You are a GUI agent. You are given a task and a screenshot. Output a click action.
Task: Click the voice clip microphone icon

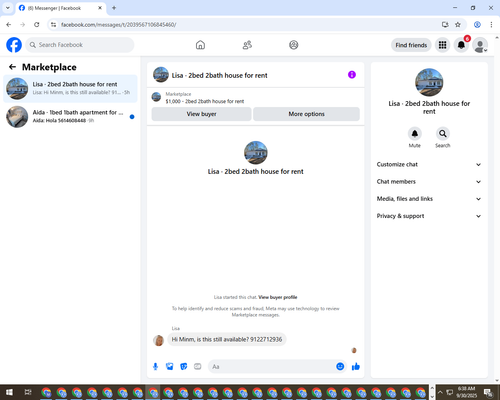pyautogui.click(x=155, y=367)
